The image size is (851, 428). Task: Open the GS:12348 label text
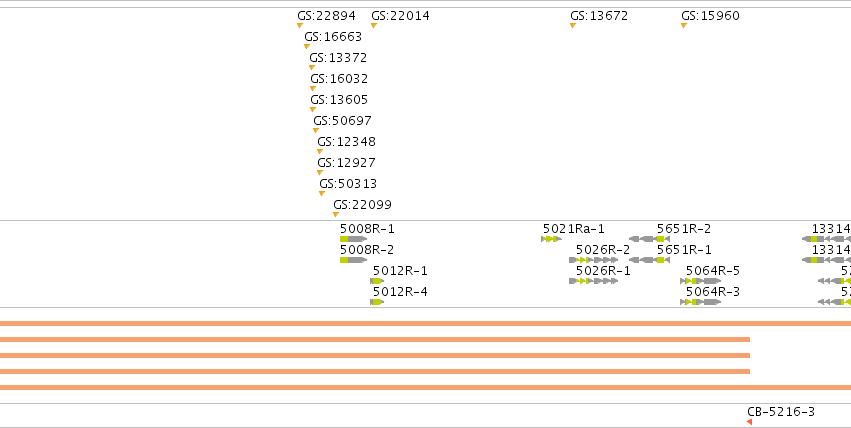pos(346,142)
